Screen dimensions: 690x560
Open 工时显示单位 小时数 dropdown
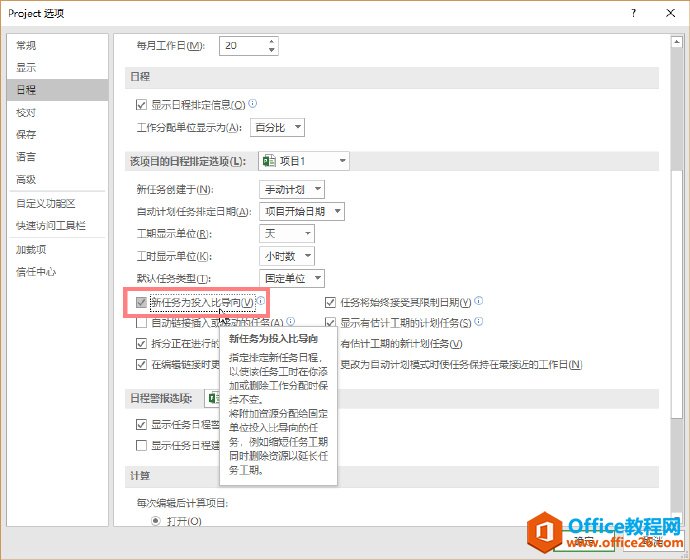287,256
